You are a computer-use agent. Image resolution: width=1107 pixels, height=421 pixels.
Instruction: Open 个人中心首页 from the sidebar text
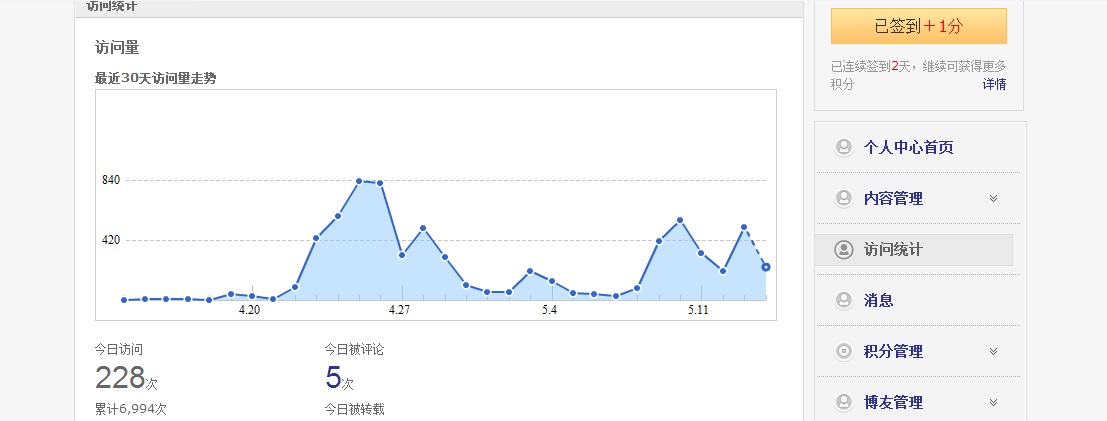point(908,148)
